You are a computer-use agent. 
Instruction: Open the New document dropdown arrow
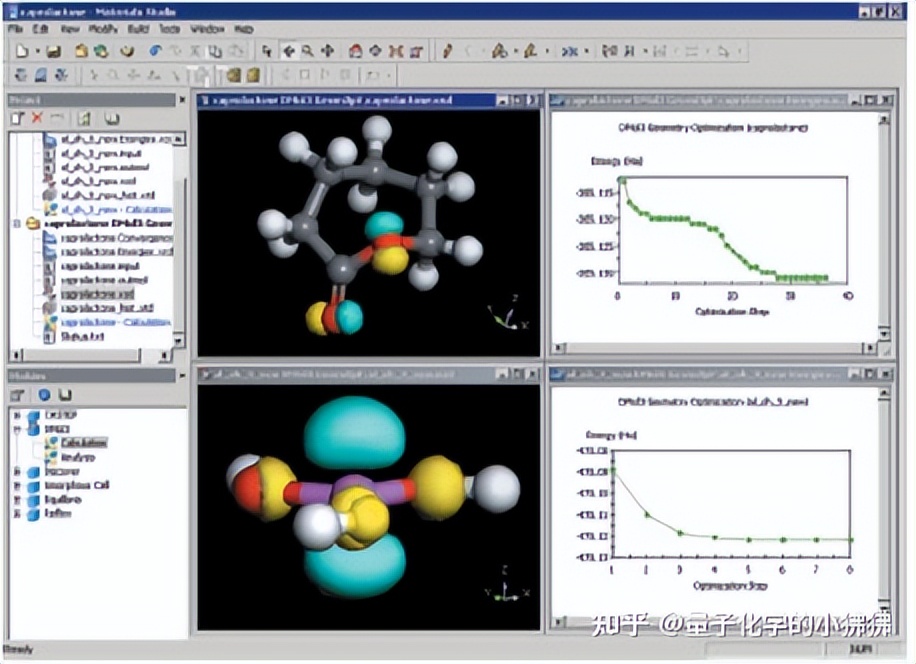click(x=37, y=50)
